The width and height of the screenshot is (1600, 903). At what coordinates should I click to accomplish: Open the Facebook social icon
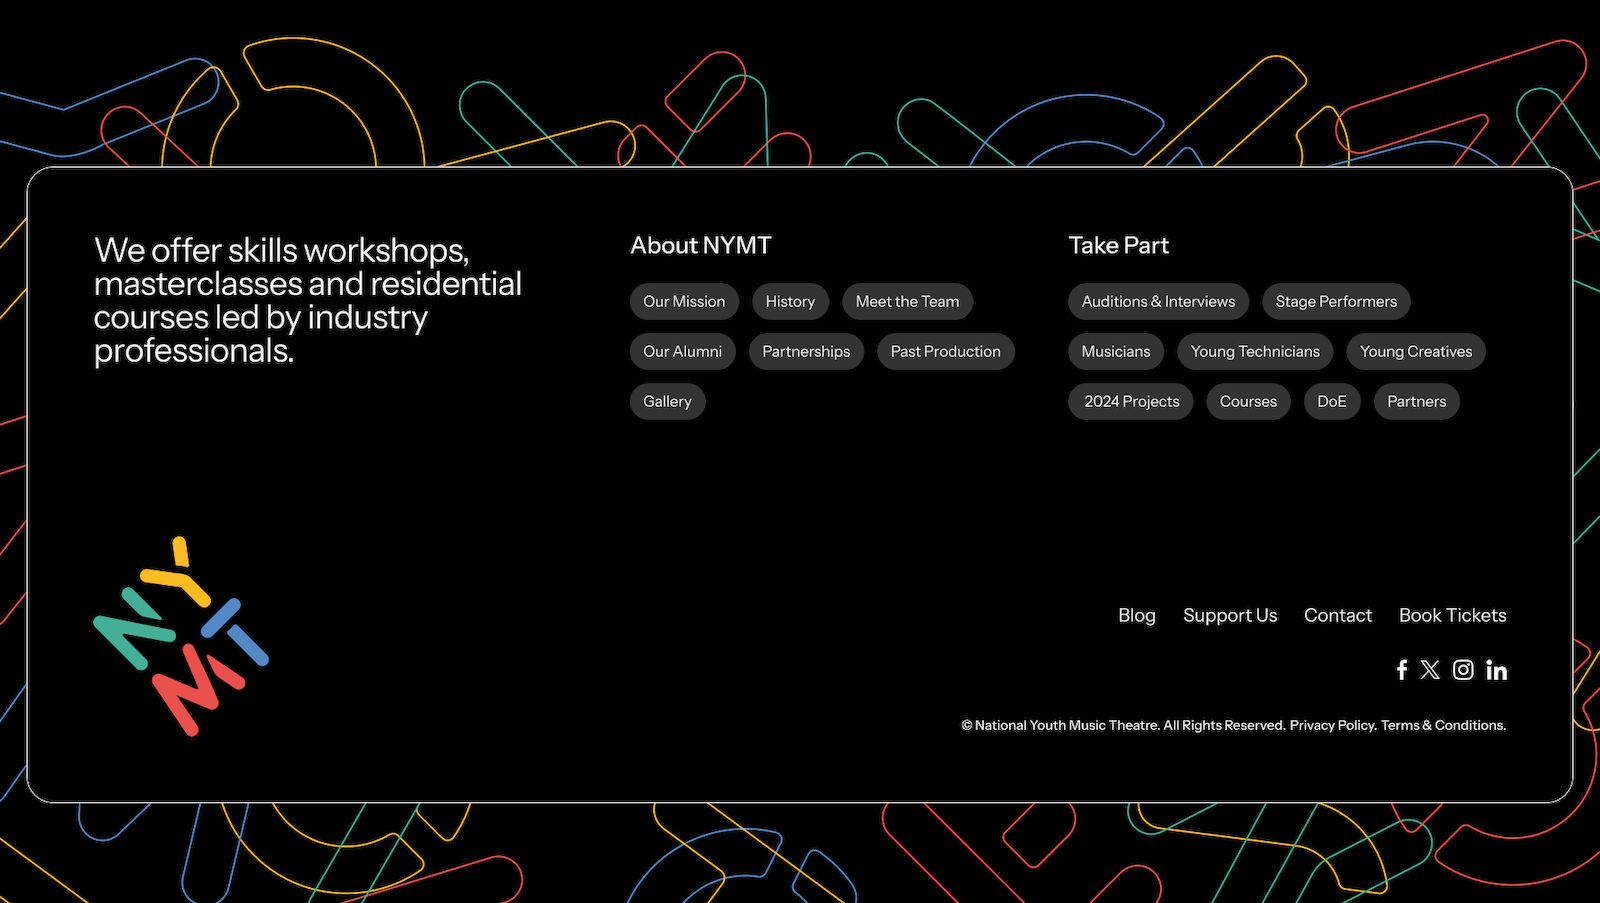click(1402, 670)
